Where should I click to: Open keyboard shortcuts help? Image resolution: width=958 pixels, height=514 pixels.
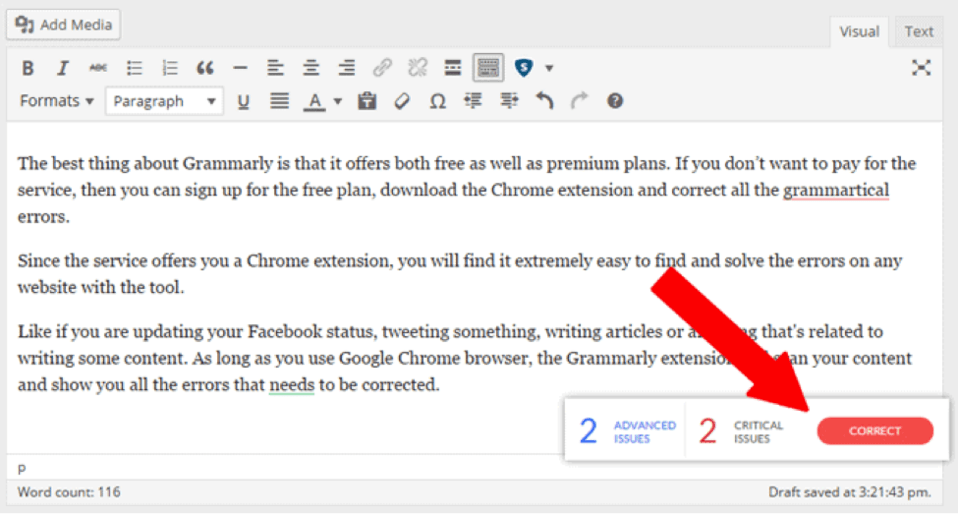(615, 101)
